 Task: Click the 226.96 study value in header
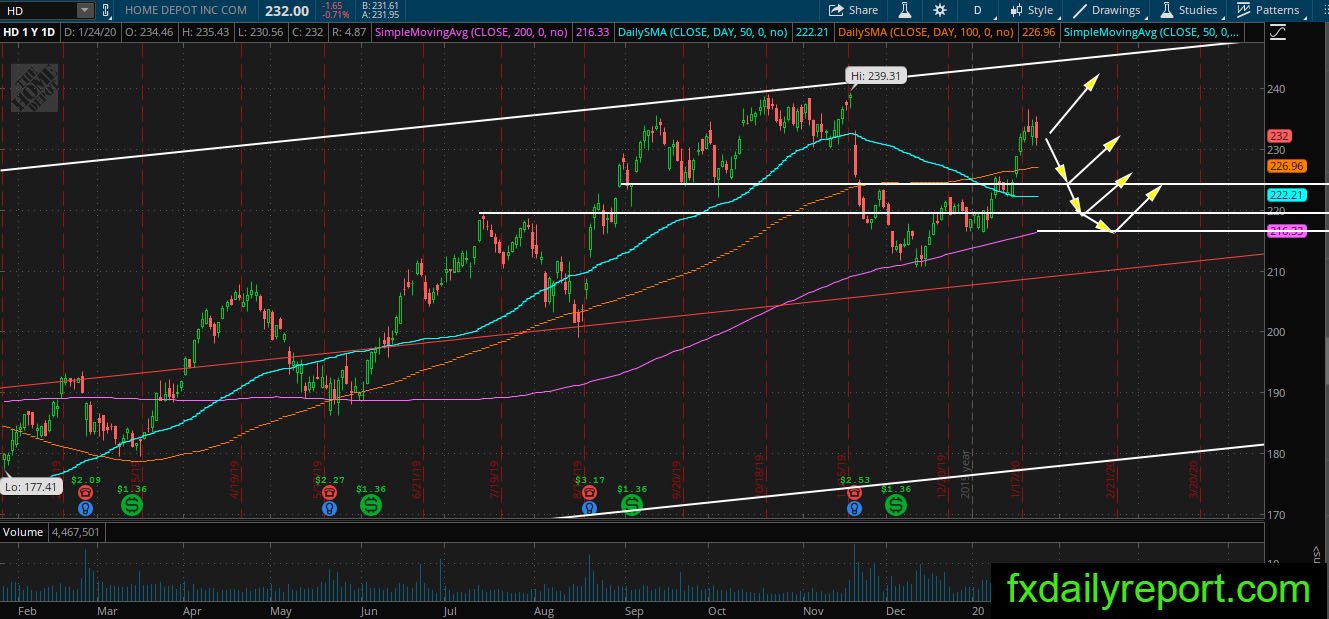1038,33
